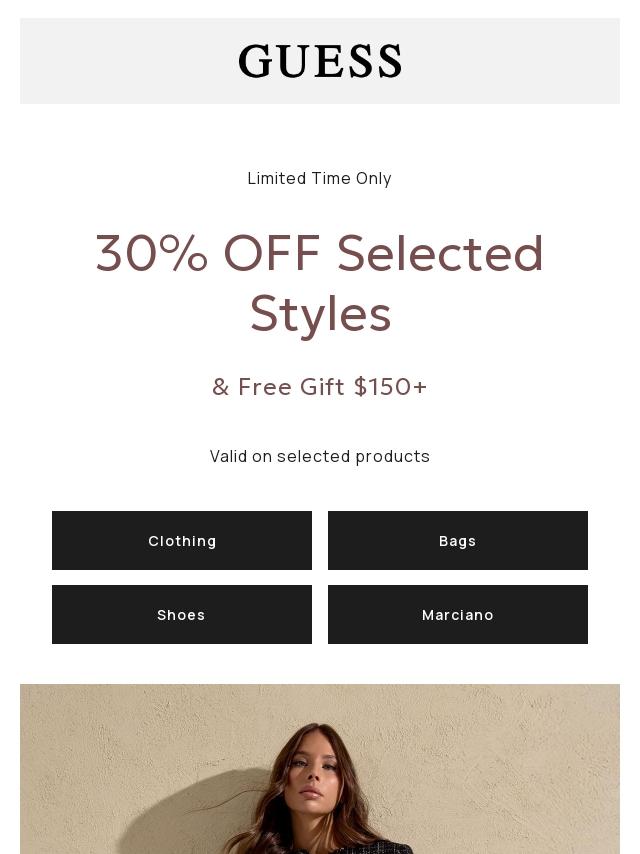Open the Clothing category
Image resolution: width=640 pixels, height=854 pixels.
[x=182, y=541]
